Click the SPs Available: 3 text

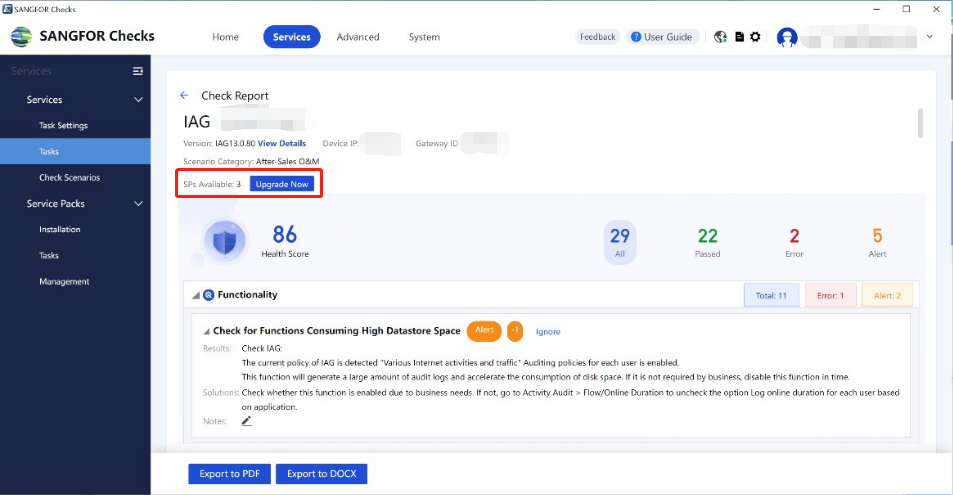tap(212, 184)
